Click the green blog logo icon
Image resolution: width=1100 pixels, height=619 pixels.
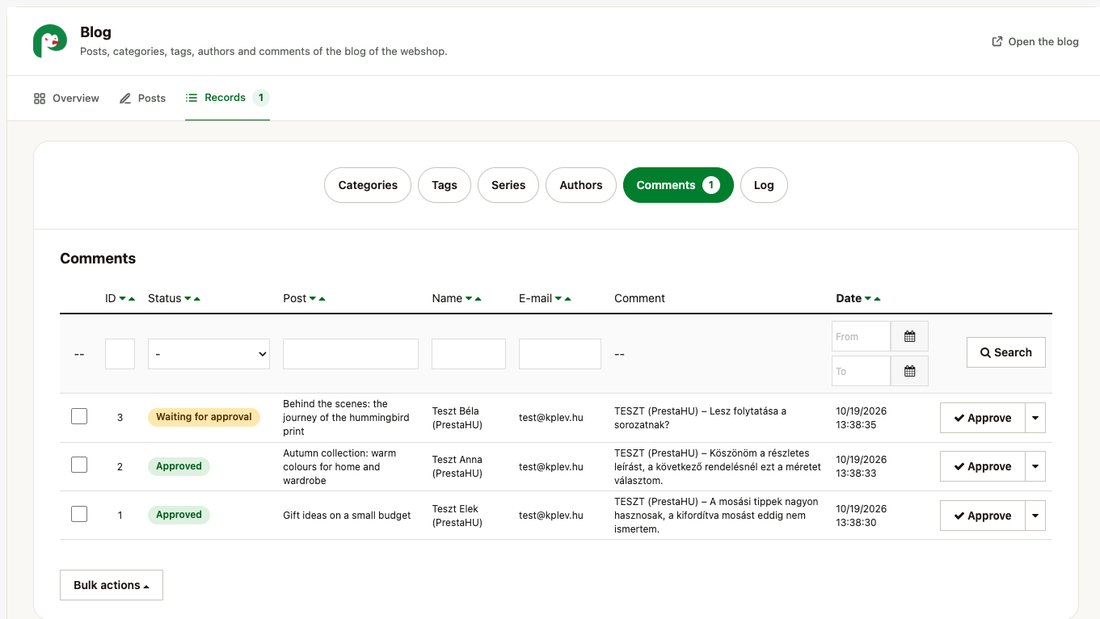[x=50, y=41]
